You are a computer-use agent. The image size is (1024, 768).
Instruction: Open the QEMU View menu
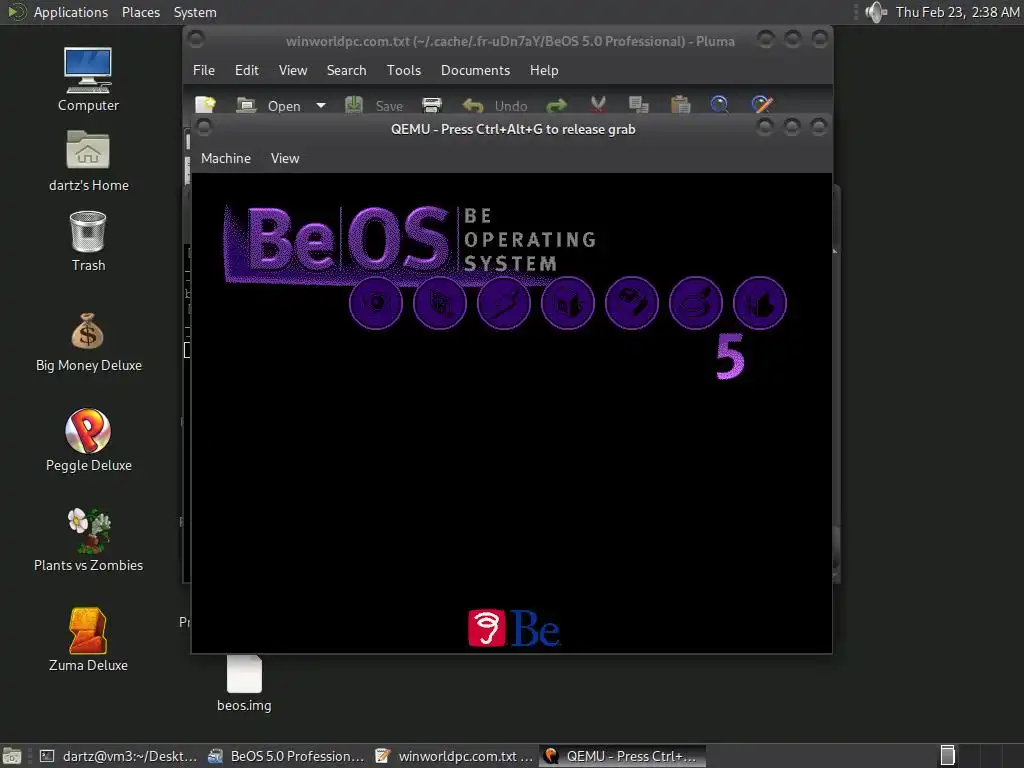(x=285, y=158)
